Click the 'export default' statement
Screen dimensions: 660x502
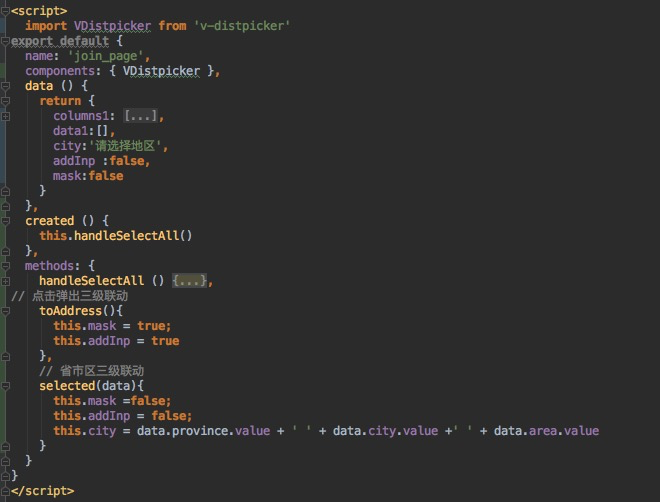60,41
